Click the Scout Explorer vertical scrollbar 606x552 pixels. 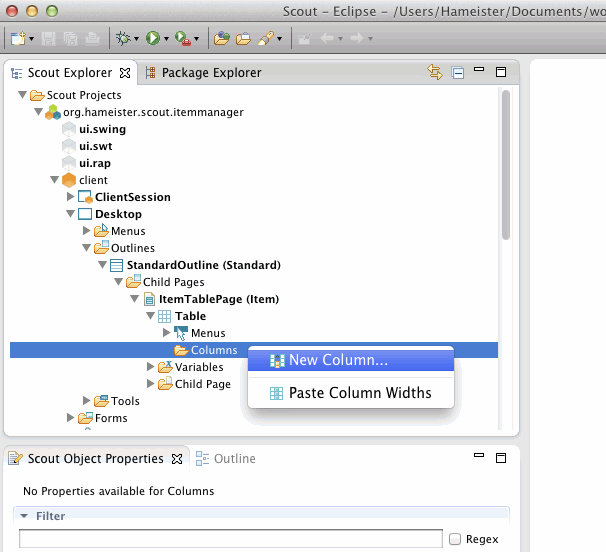pyautogui.click(x=506, y=170)
